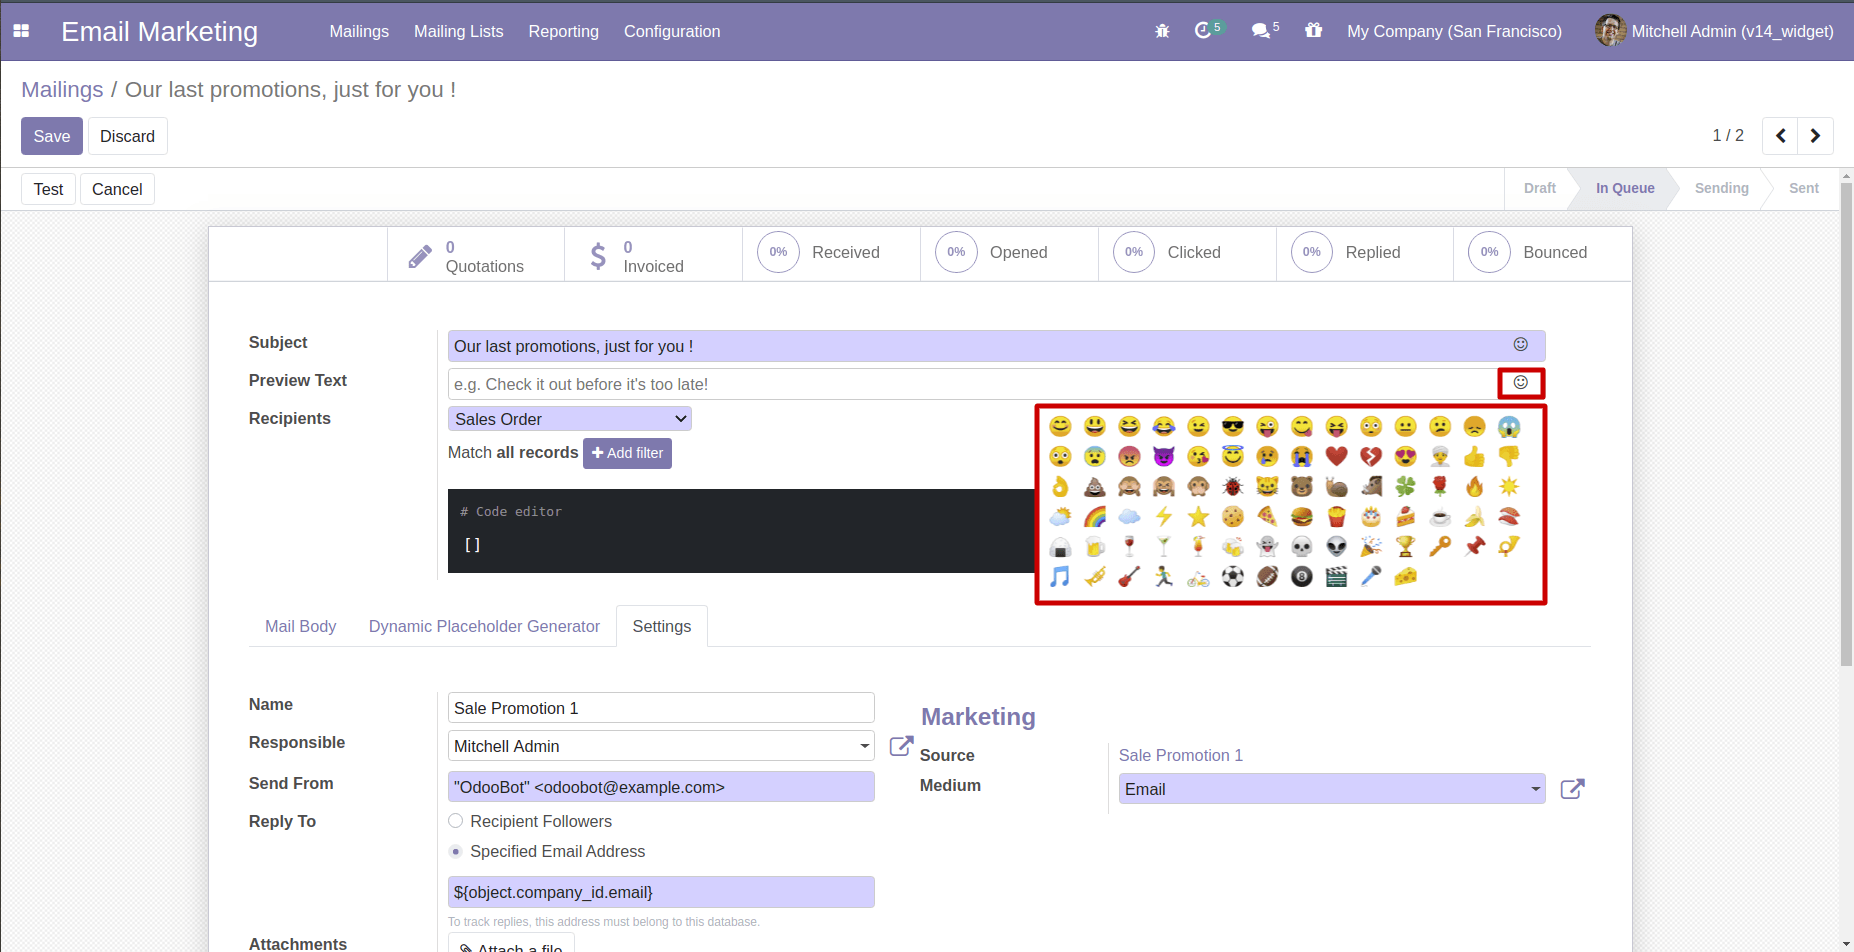Open the debug bug icon menu
The height and width of the screenshot is (952, 1854).
coord(1162,31)
